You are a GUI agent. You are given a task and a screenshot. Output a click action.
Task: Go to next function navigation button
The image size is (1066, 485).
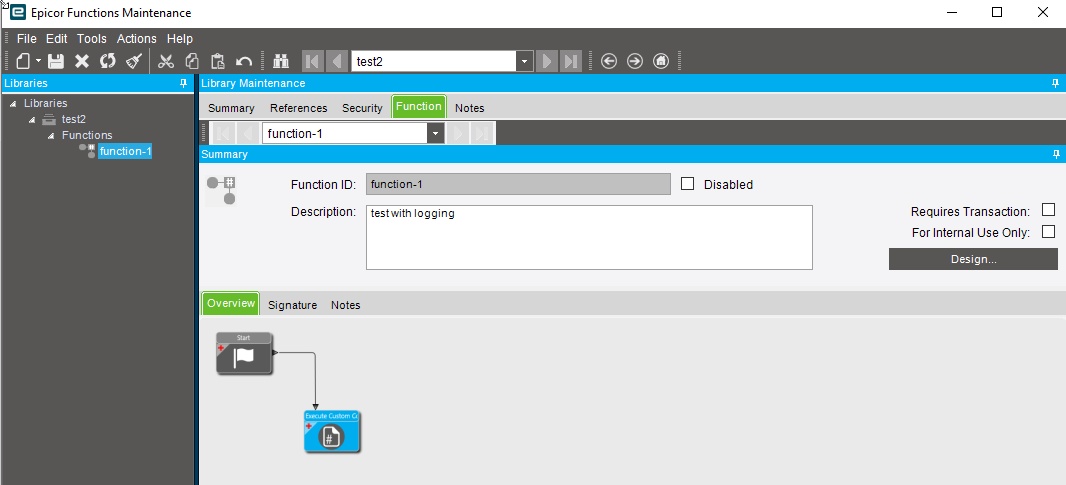[458, 133]
